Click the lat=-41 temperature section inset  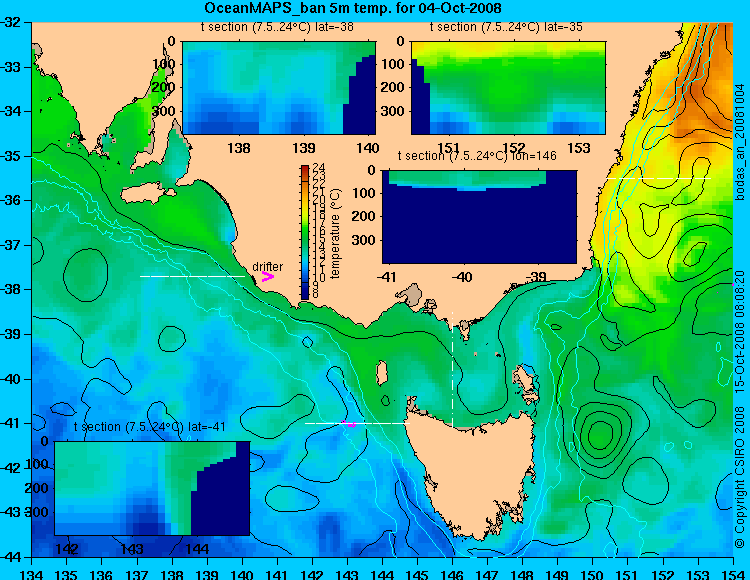click(x=152, y=488)
